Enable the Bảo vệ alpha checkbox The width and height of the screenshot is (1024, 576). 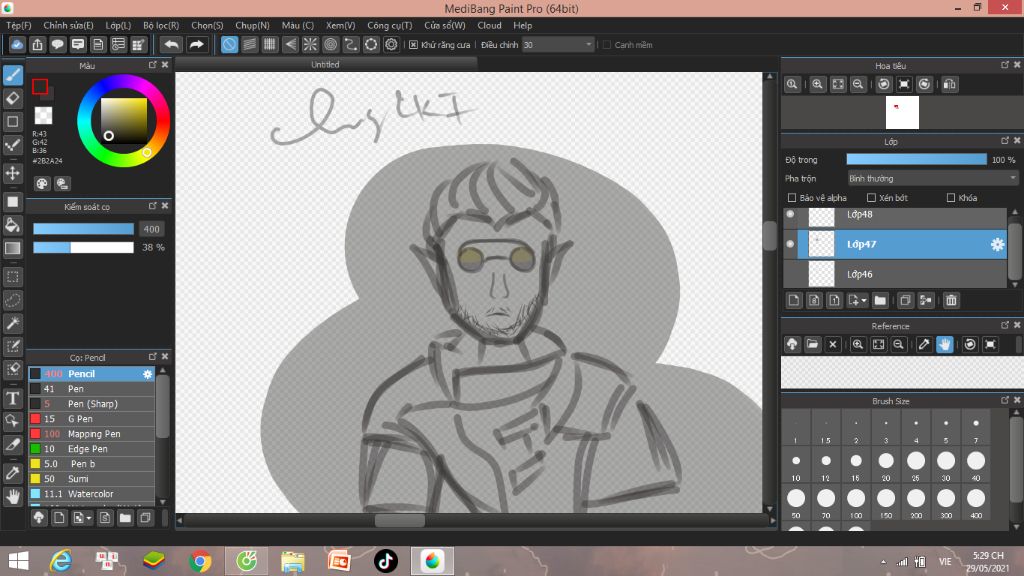click(x=792, y=198)
